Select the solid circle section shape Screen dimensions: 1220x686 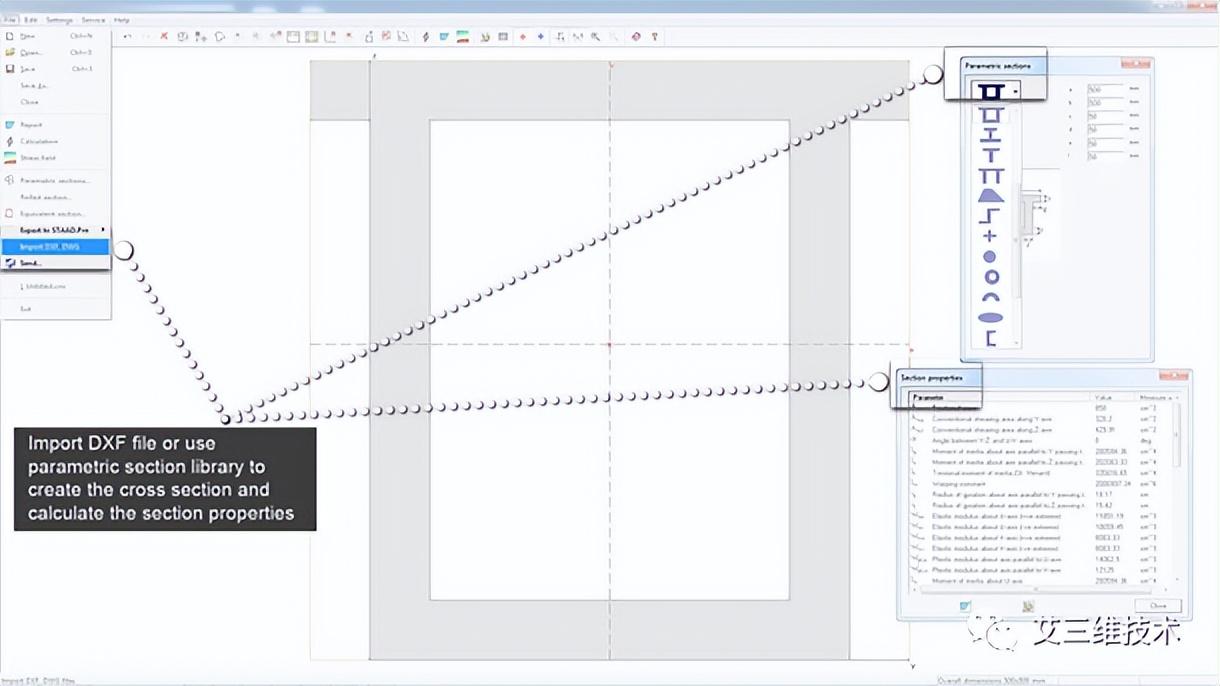990,257
